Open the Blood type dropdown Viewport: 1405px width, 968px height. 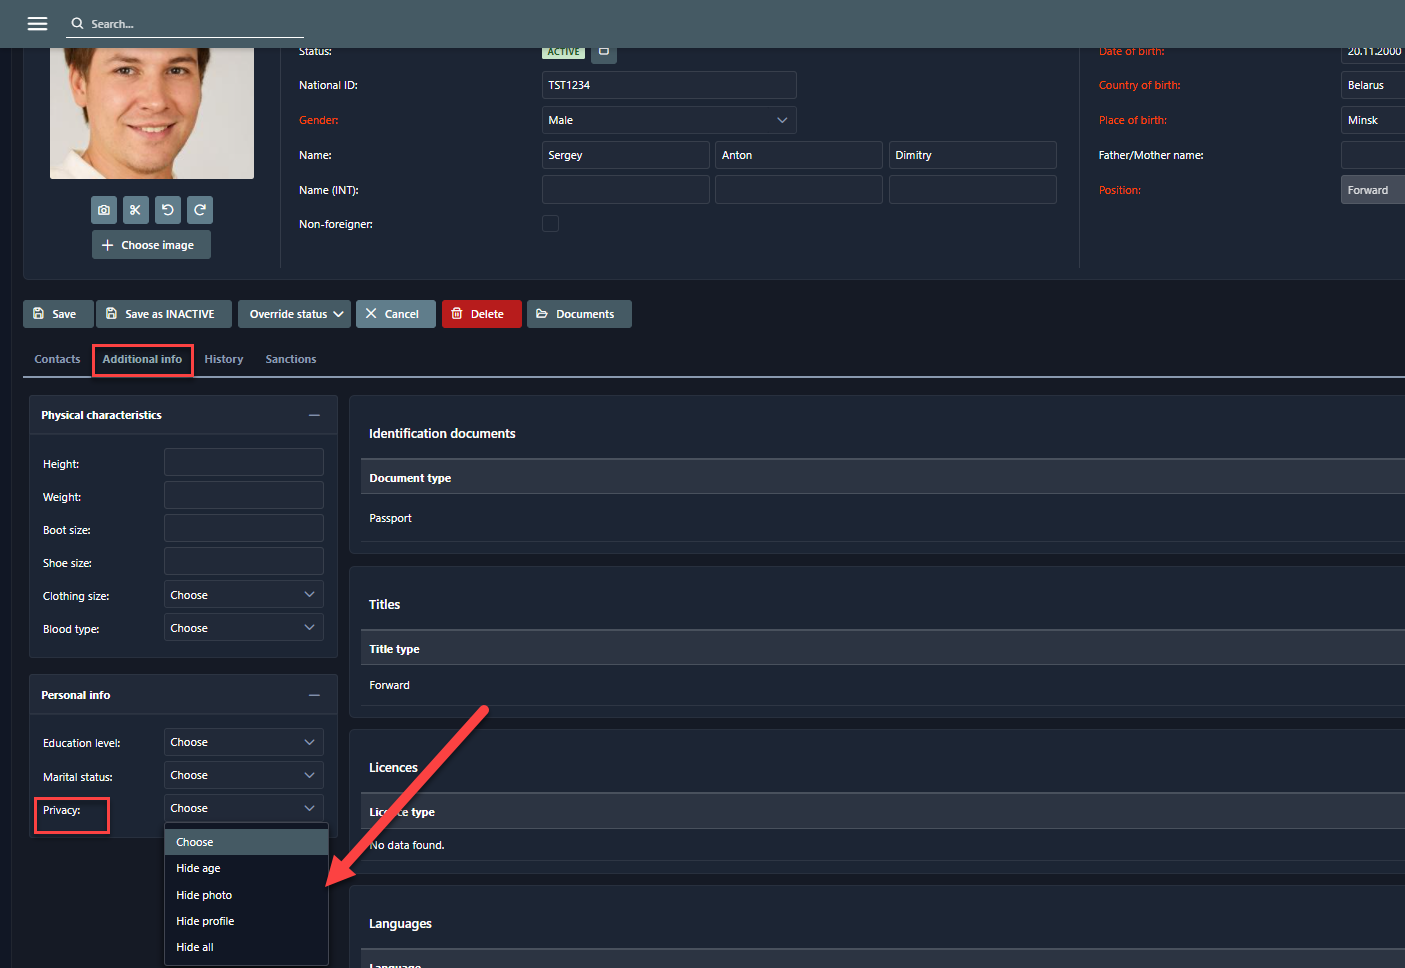point(243,628)
